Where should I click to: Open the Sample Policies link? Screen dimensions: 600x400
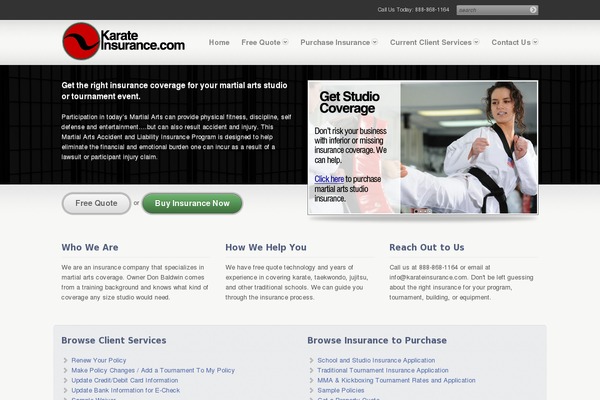click(341, 390)
